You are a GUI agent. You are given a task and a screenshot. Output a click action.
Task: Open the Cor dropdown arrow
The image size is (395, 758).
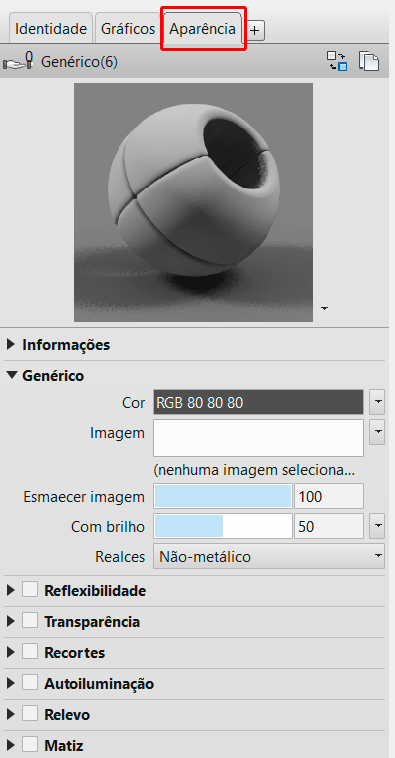(x=377, y=402)
